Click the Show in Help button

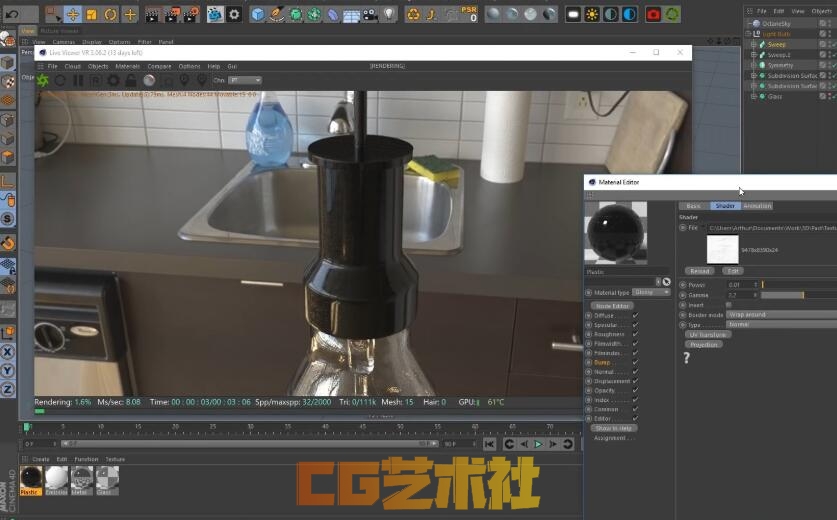(x=614, y=428)
